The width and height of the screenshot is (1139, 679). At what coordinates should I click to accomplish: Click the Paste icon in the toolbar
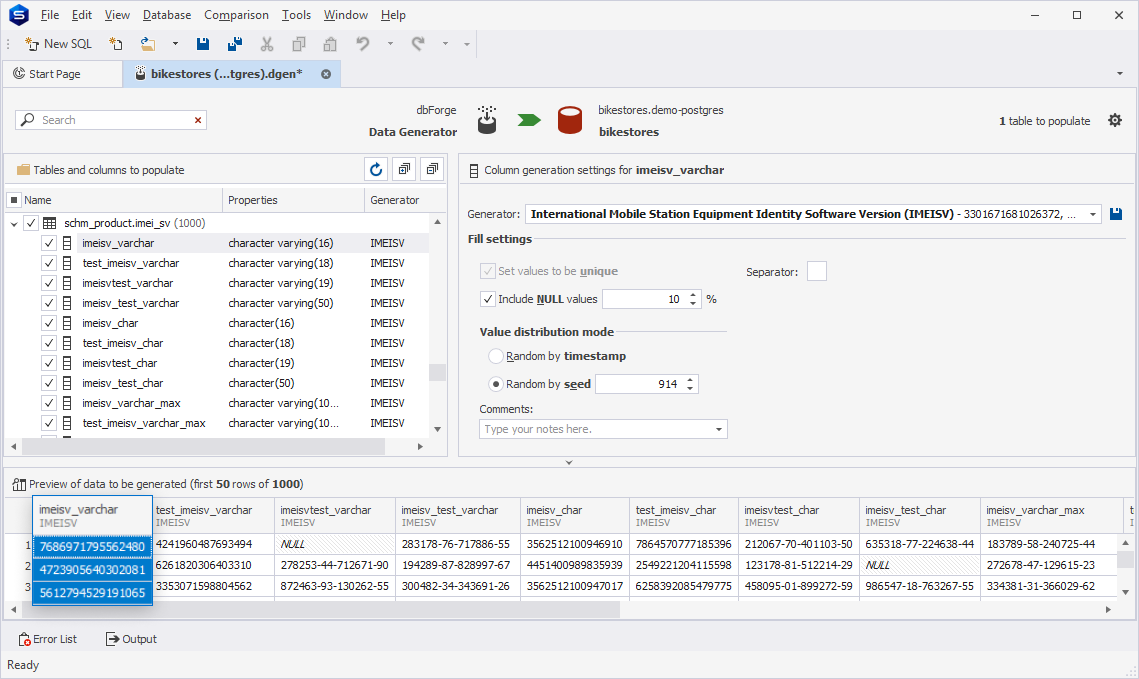pyautogui.click(x=330, y=44)
